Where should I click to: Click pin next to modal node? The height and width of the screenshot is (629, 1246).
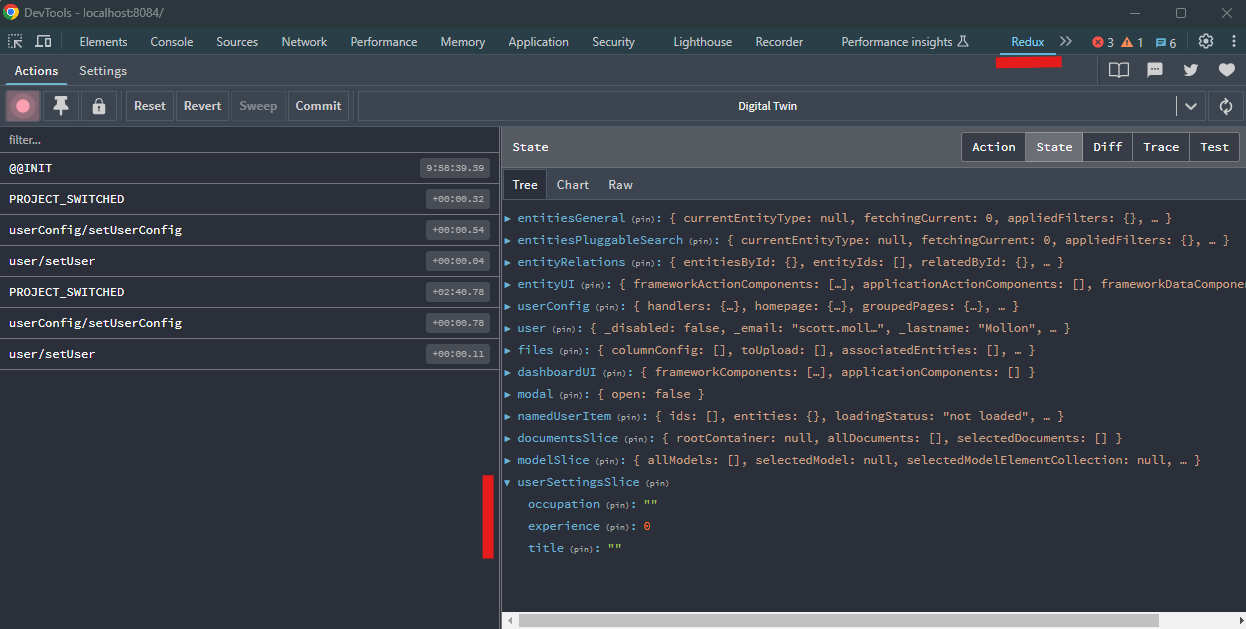click(571, 395)
